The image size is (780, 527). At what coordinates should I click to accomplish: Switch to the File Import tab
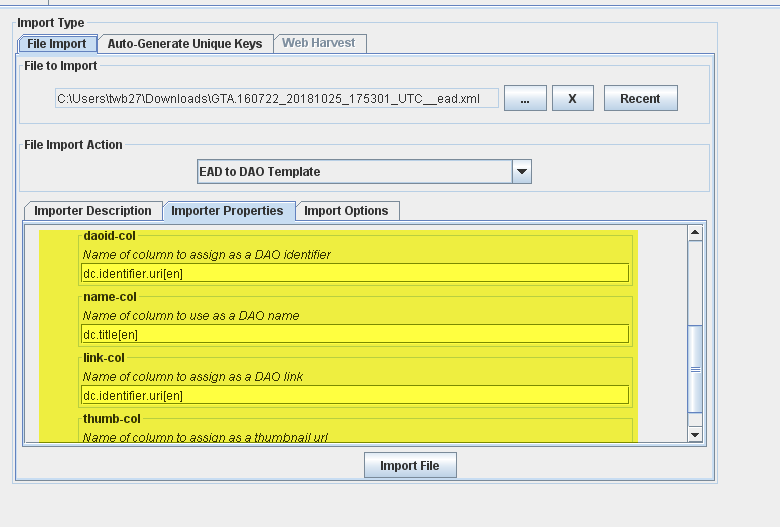coord(57,44)
